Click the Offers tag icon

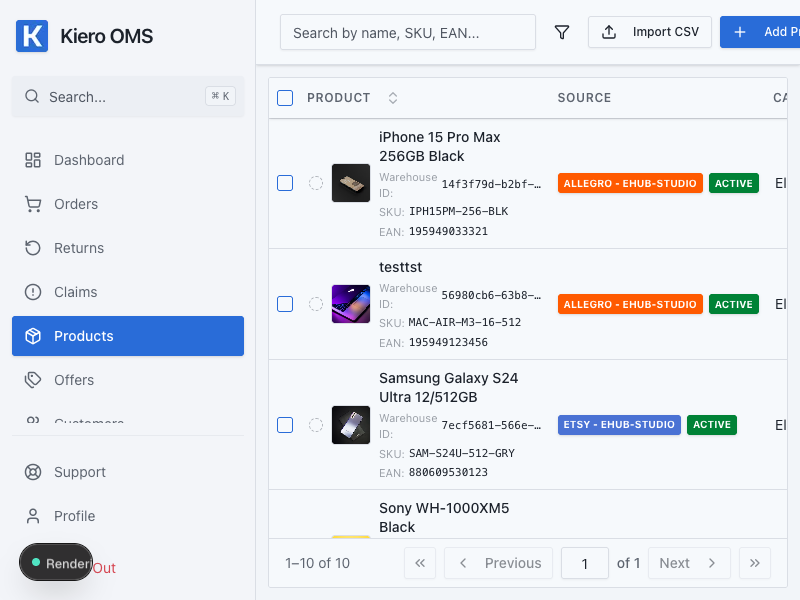pyautogui.click(x=33, y=380)
